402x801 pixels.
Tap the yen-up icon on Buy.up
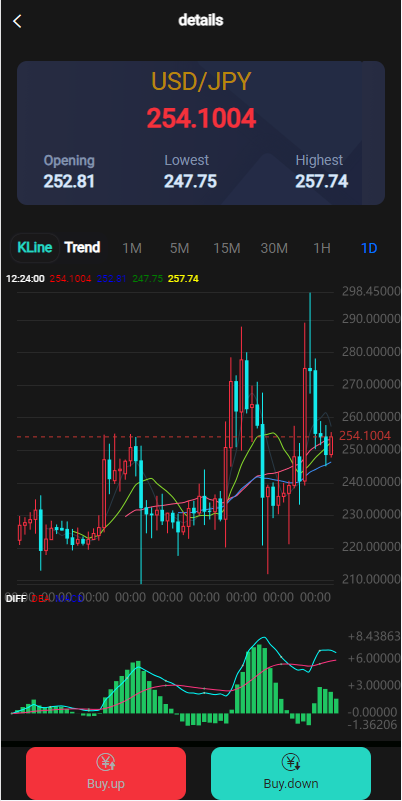point(106,763)
